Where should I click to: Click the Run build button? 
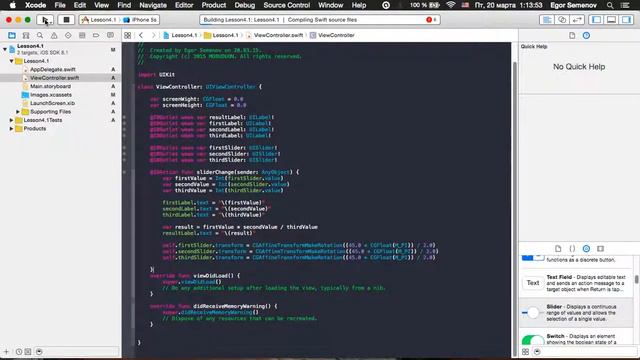(x=45, y=20)
